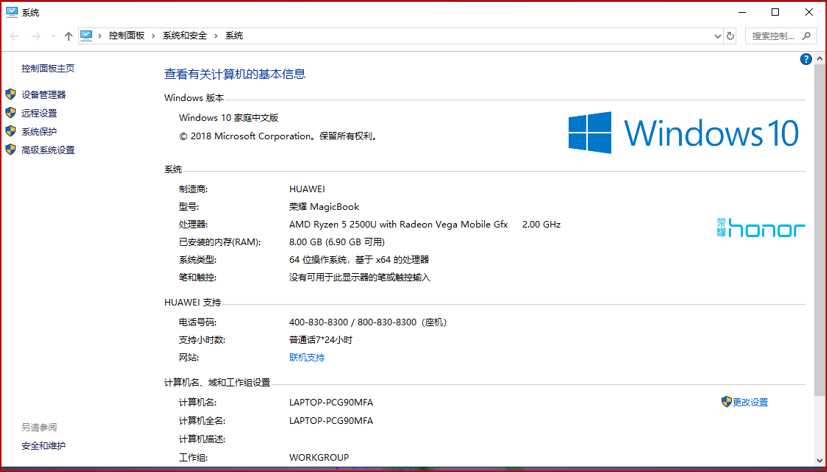Click the 计算机全名 value LAPTOP-PCG90MFA
827x472 pixels.
coord(331,421)
